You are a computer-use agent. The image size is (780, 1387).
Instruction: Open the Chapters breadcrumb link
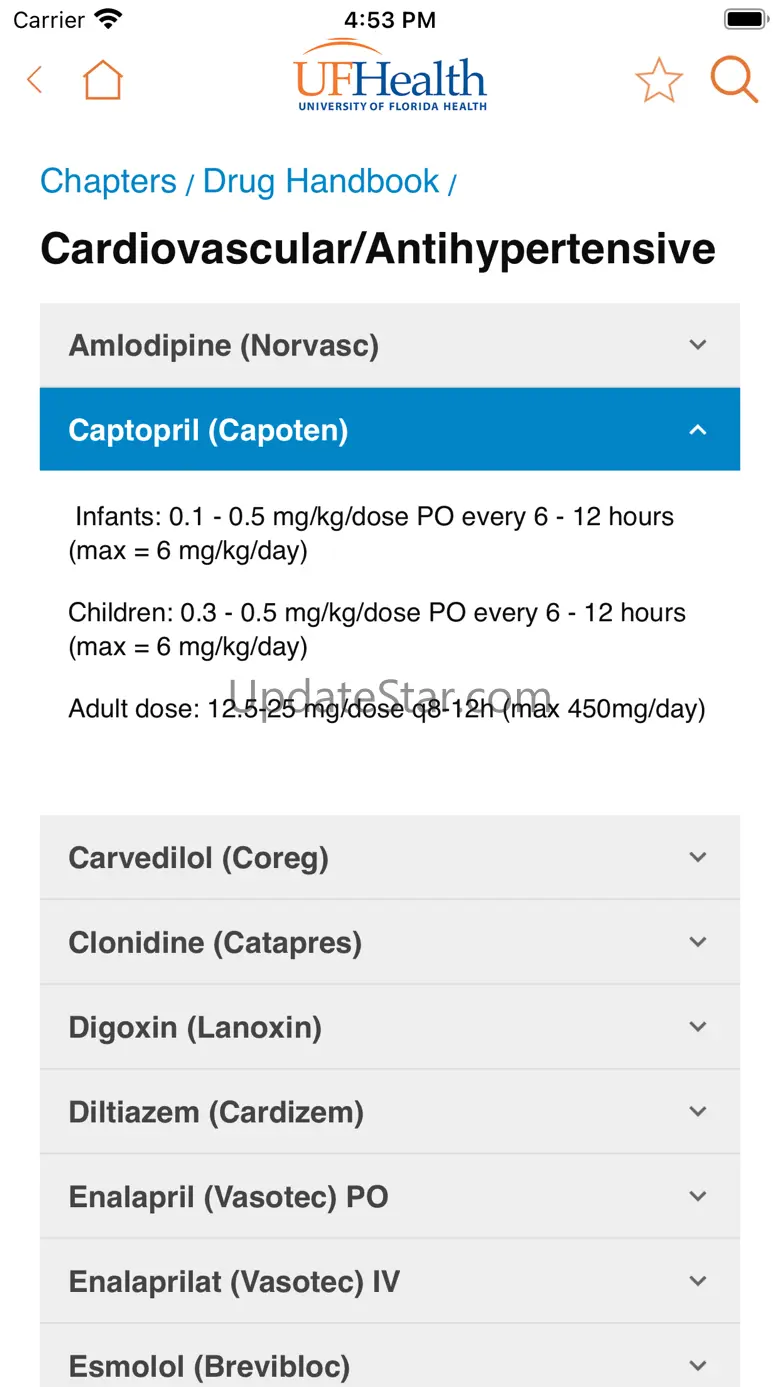click(108, 181)
